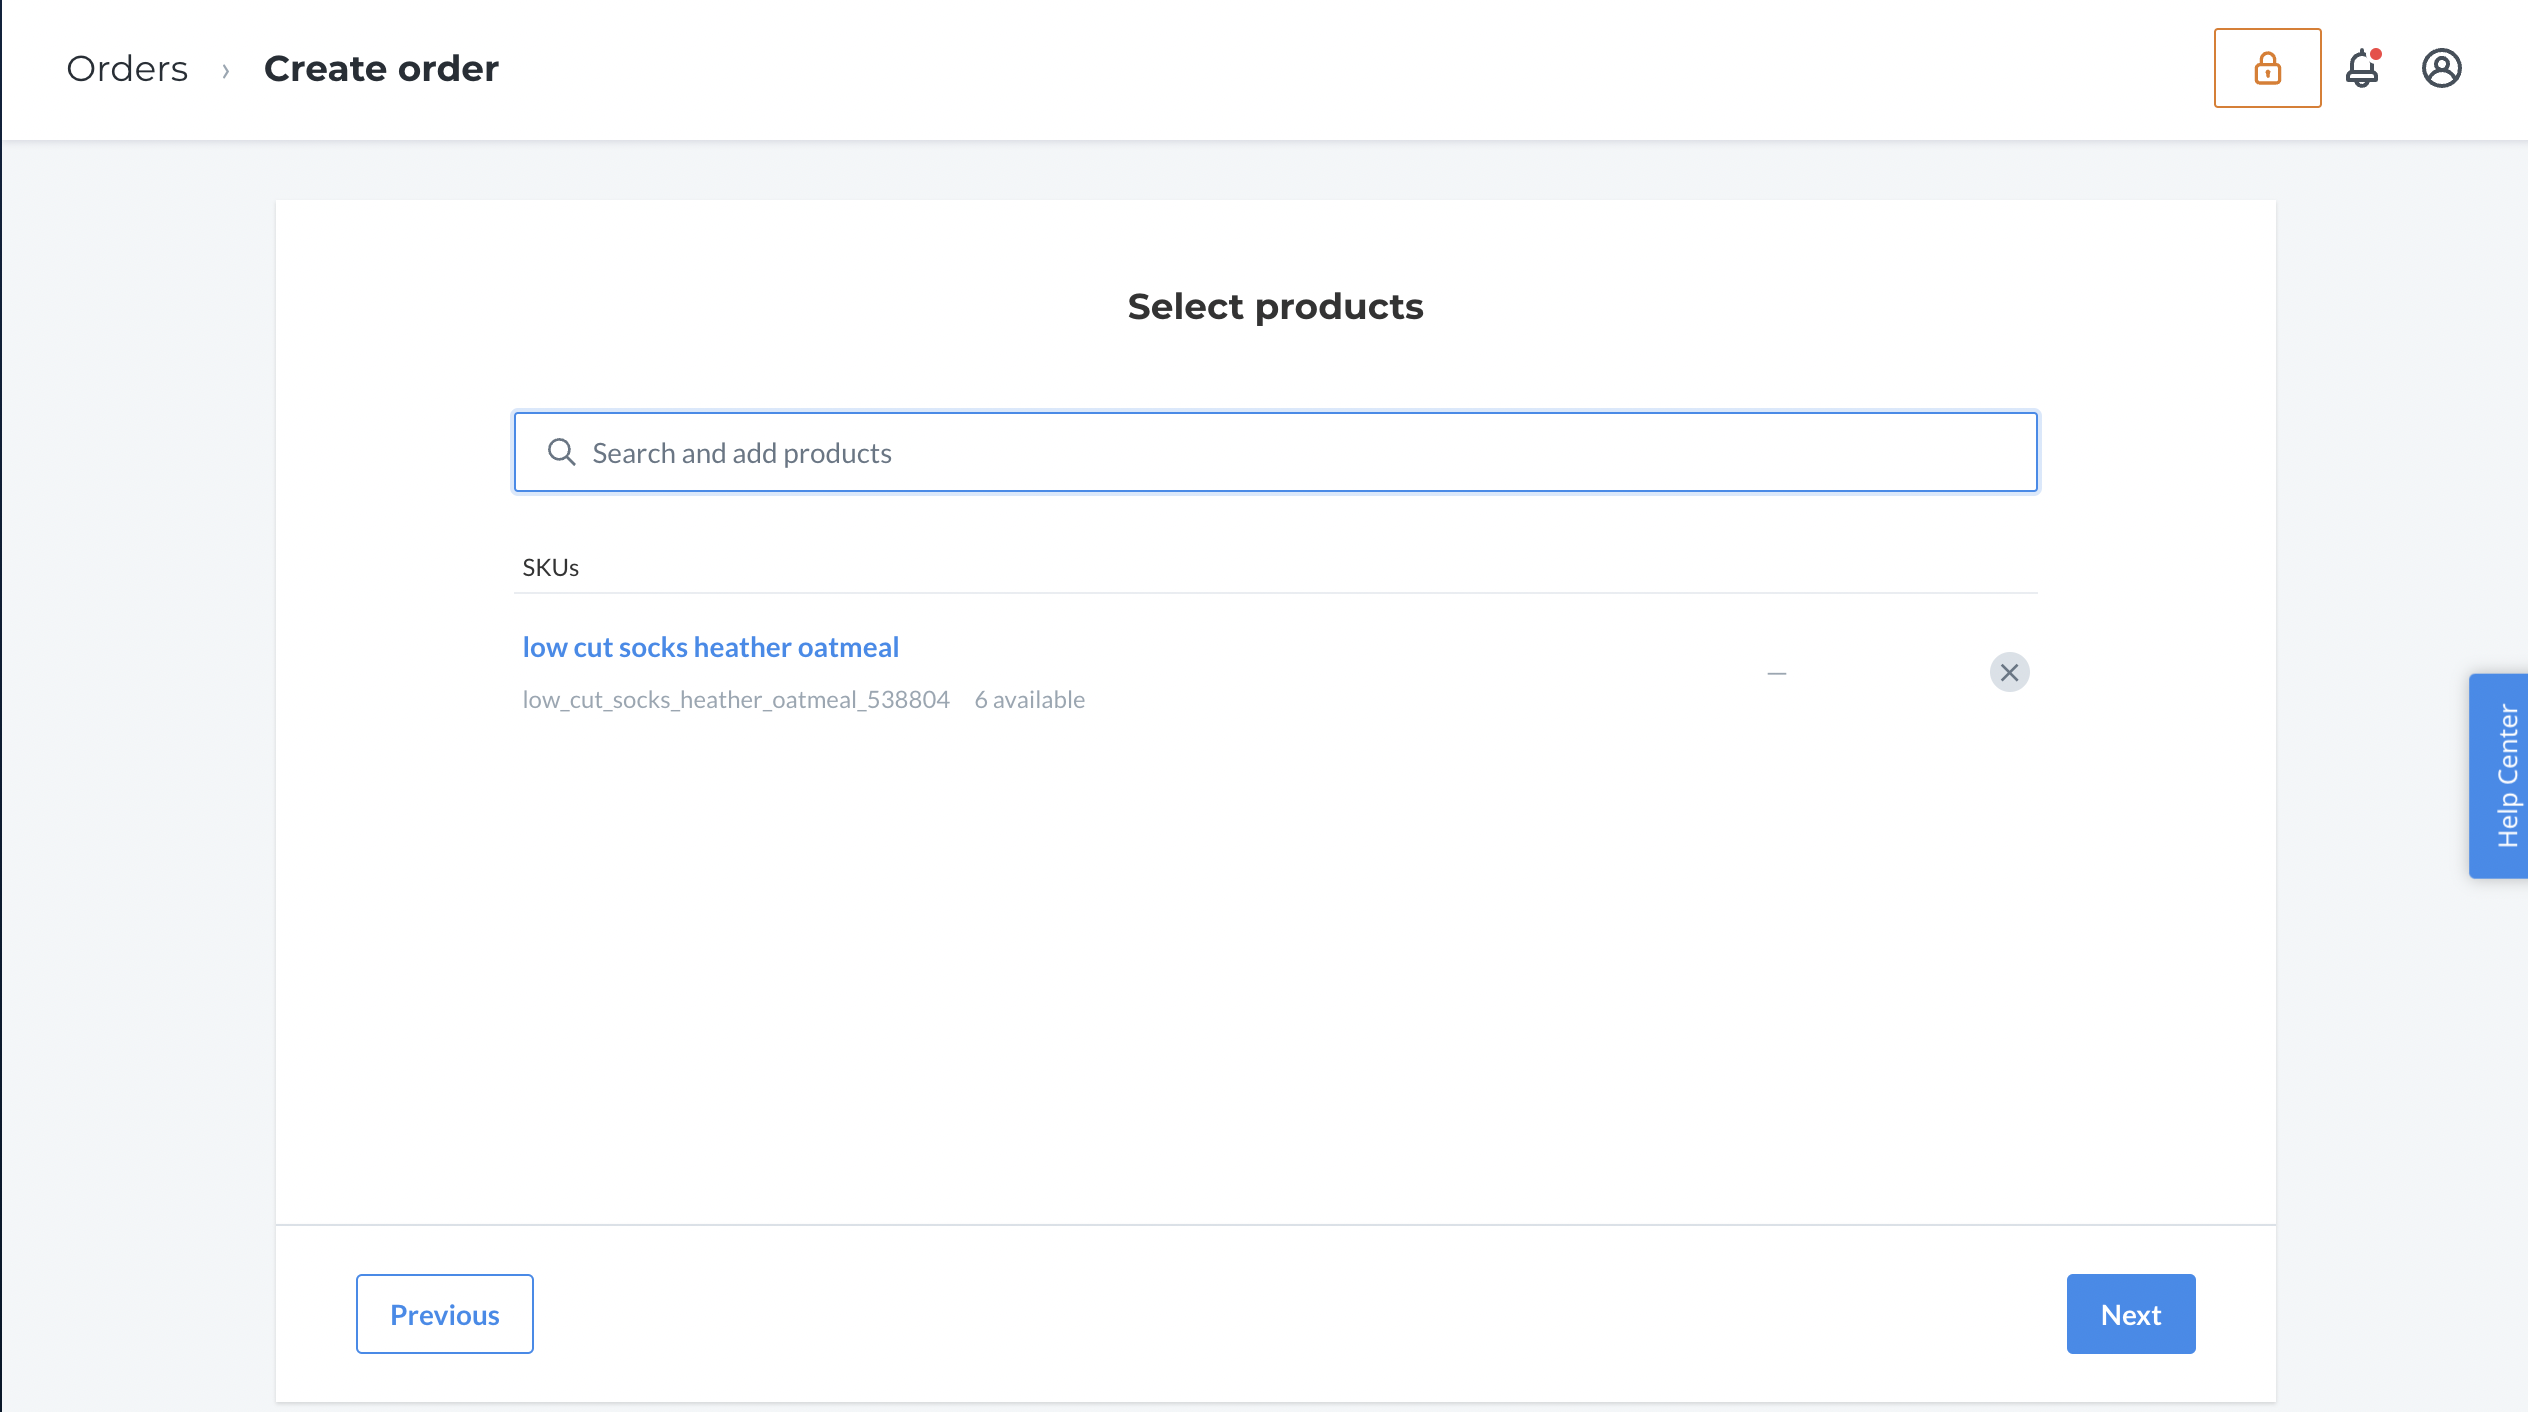Click the red notification badge dot

[x=2376, y=54]
